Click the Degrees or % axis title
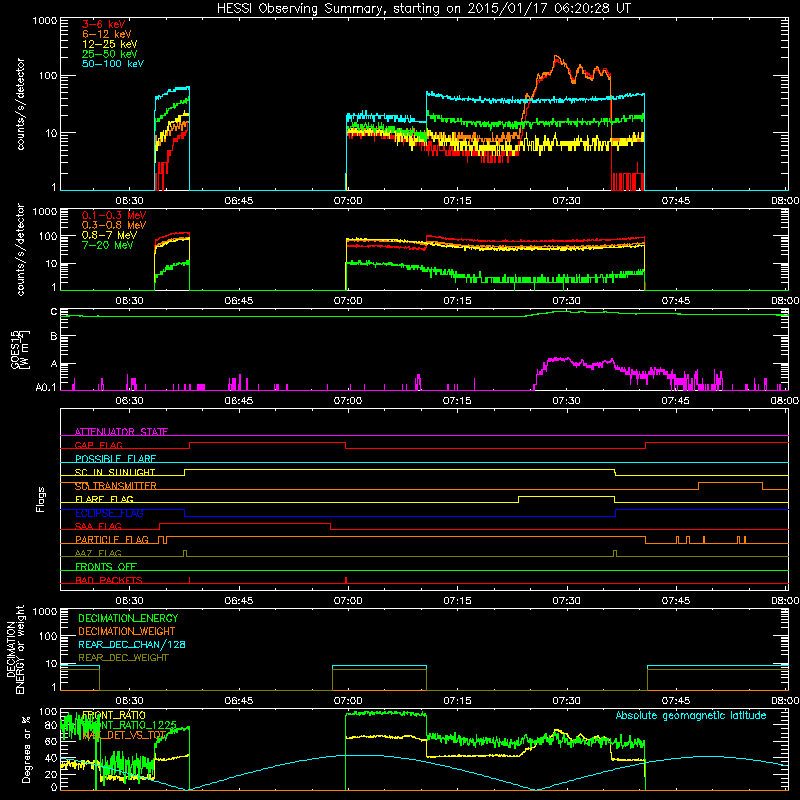800x800 pixels. [x=26, y=749]
